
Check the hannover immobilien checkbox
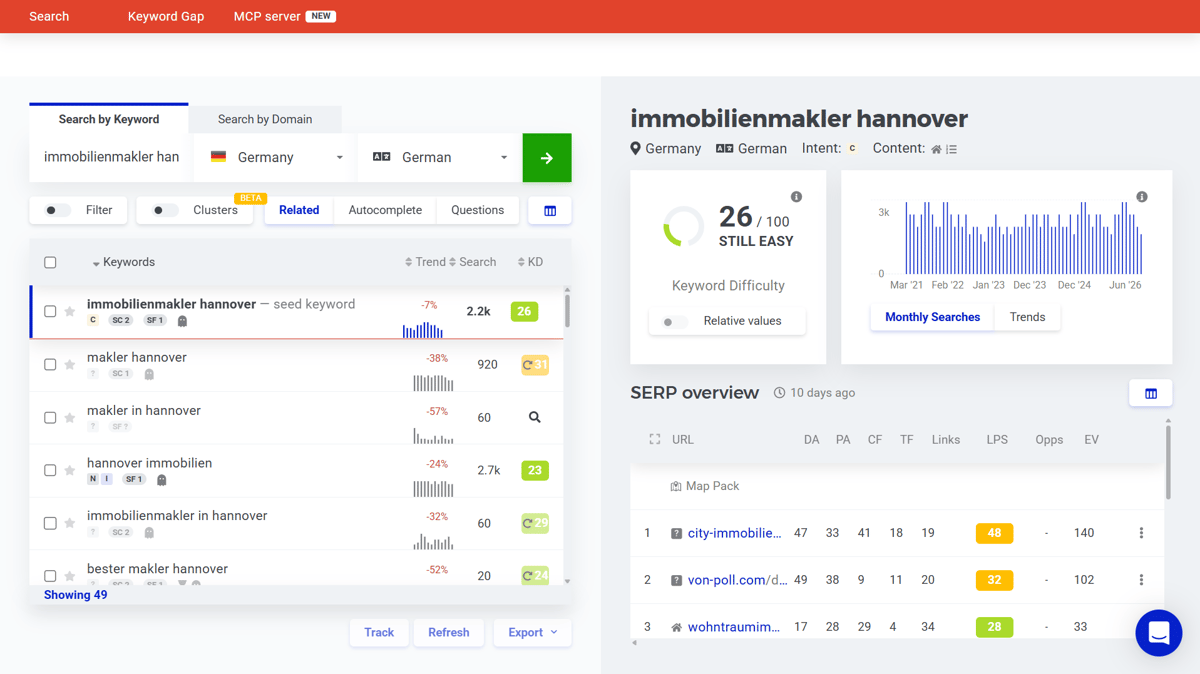point(50,470)
